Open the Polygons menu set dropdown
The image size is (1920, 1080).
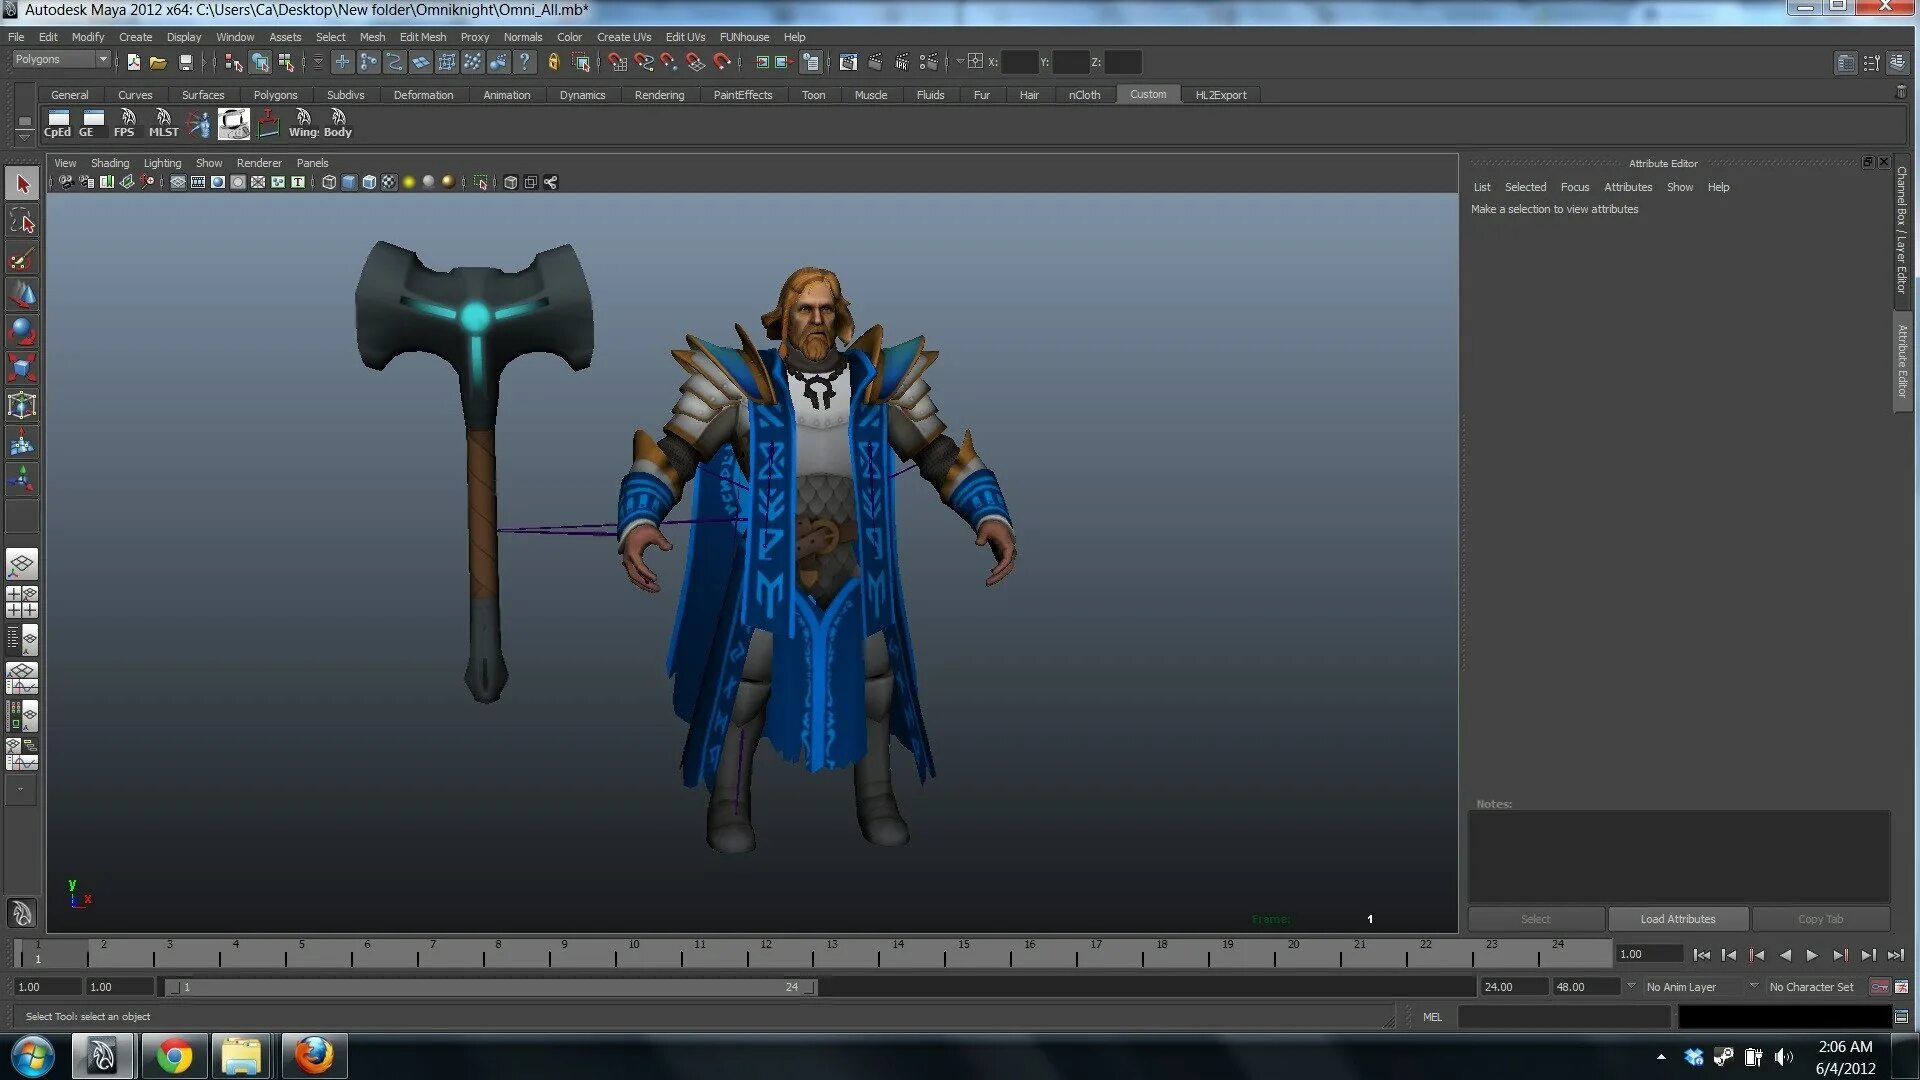pyautogui.click(x=61, y=59)
